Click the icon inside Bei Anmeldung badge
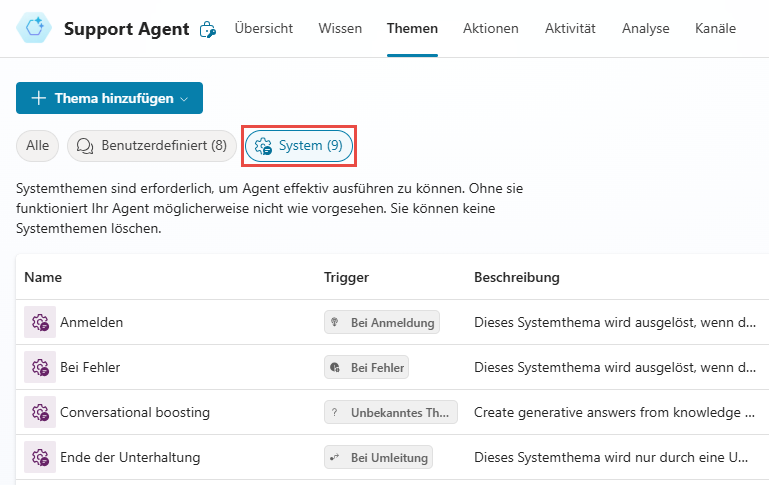The height and width of the screenshot is (485, 769). pyautogui.click(x=335, y=322)
